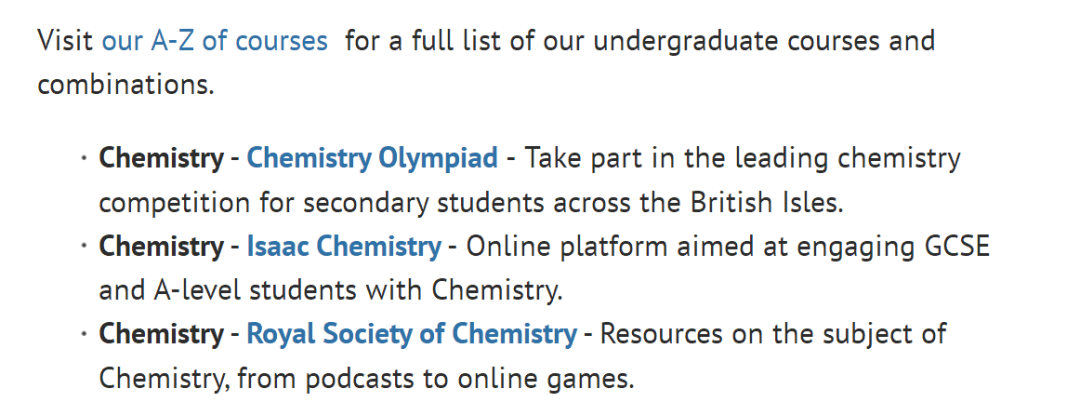The image size is (1080, 402).
Task: Open the 'our A-Z of courses' link
Action: click(x=214, y=41)
